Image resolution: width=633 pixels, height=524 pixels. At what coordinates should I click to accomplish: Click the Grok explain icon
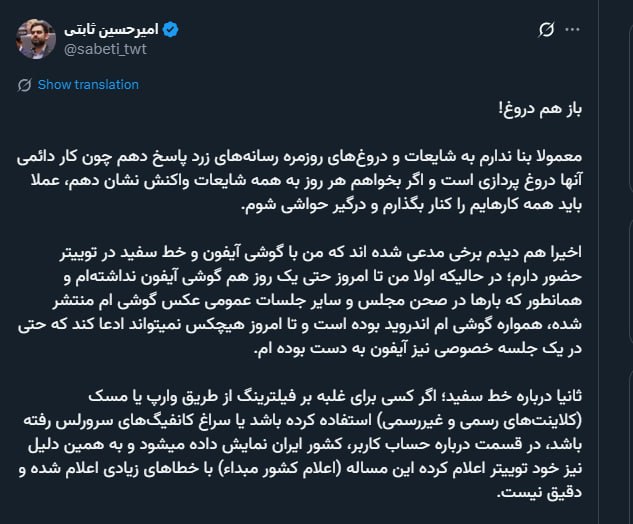546,30
